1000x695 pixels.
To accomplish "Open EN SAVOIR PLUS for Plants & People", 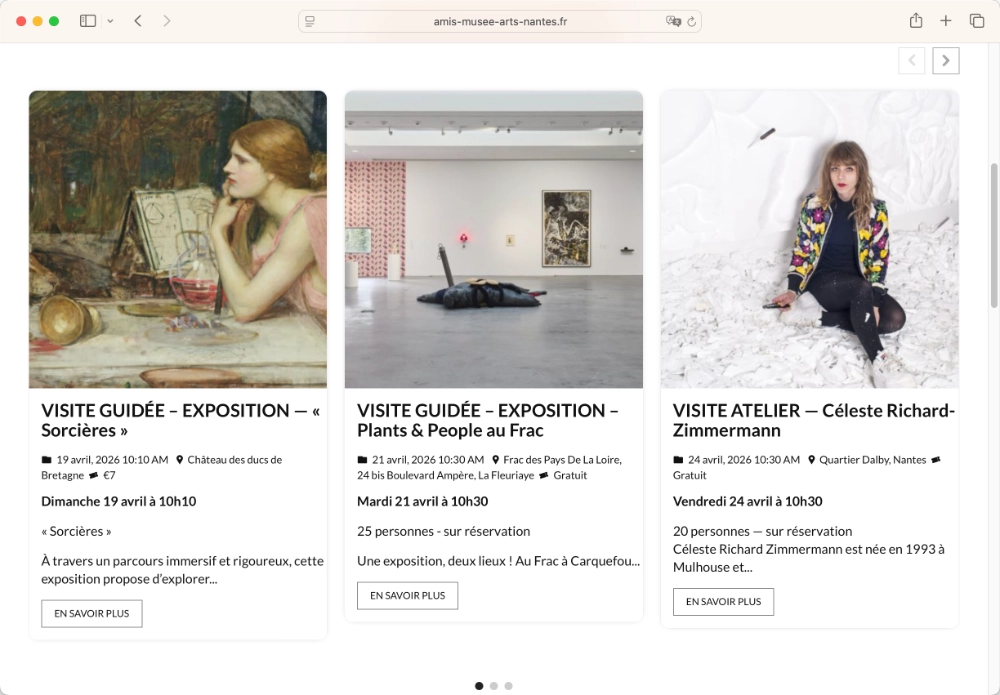I will 407,595.
